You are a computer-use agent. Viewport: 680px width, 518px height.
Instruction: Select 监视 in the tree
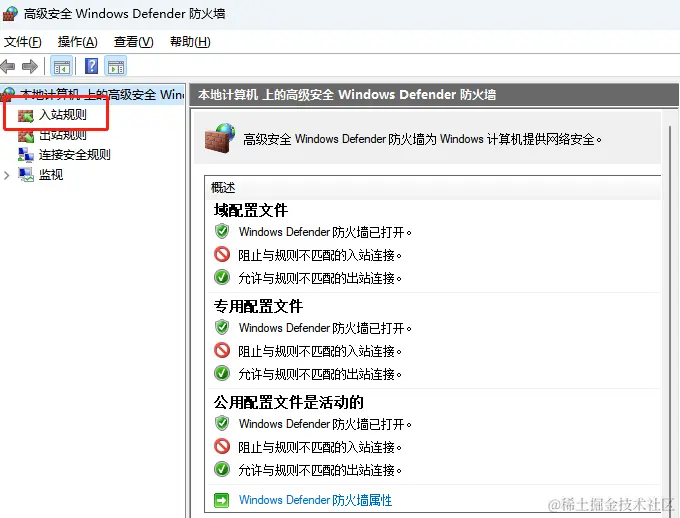[51, 175]
